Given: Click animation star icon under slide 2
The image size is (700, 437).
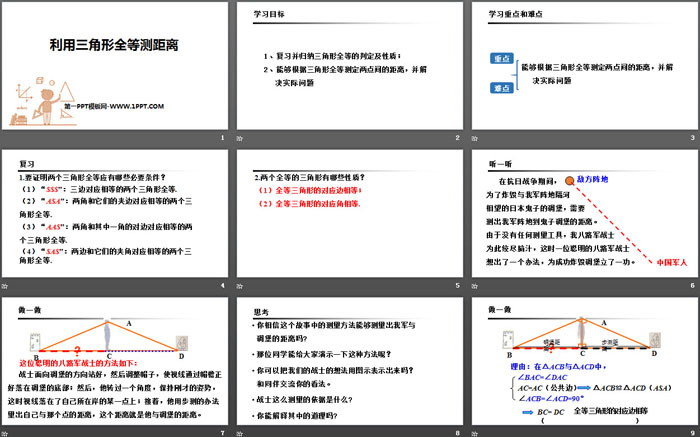Looking at the screenshot, I should [x=240, y=138].
